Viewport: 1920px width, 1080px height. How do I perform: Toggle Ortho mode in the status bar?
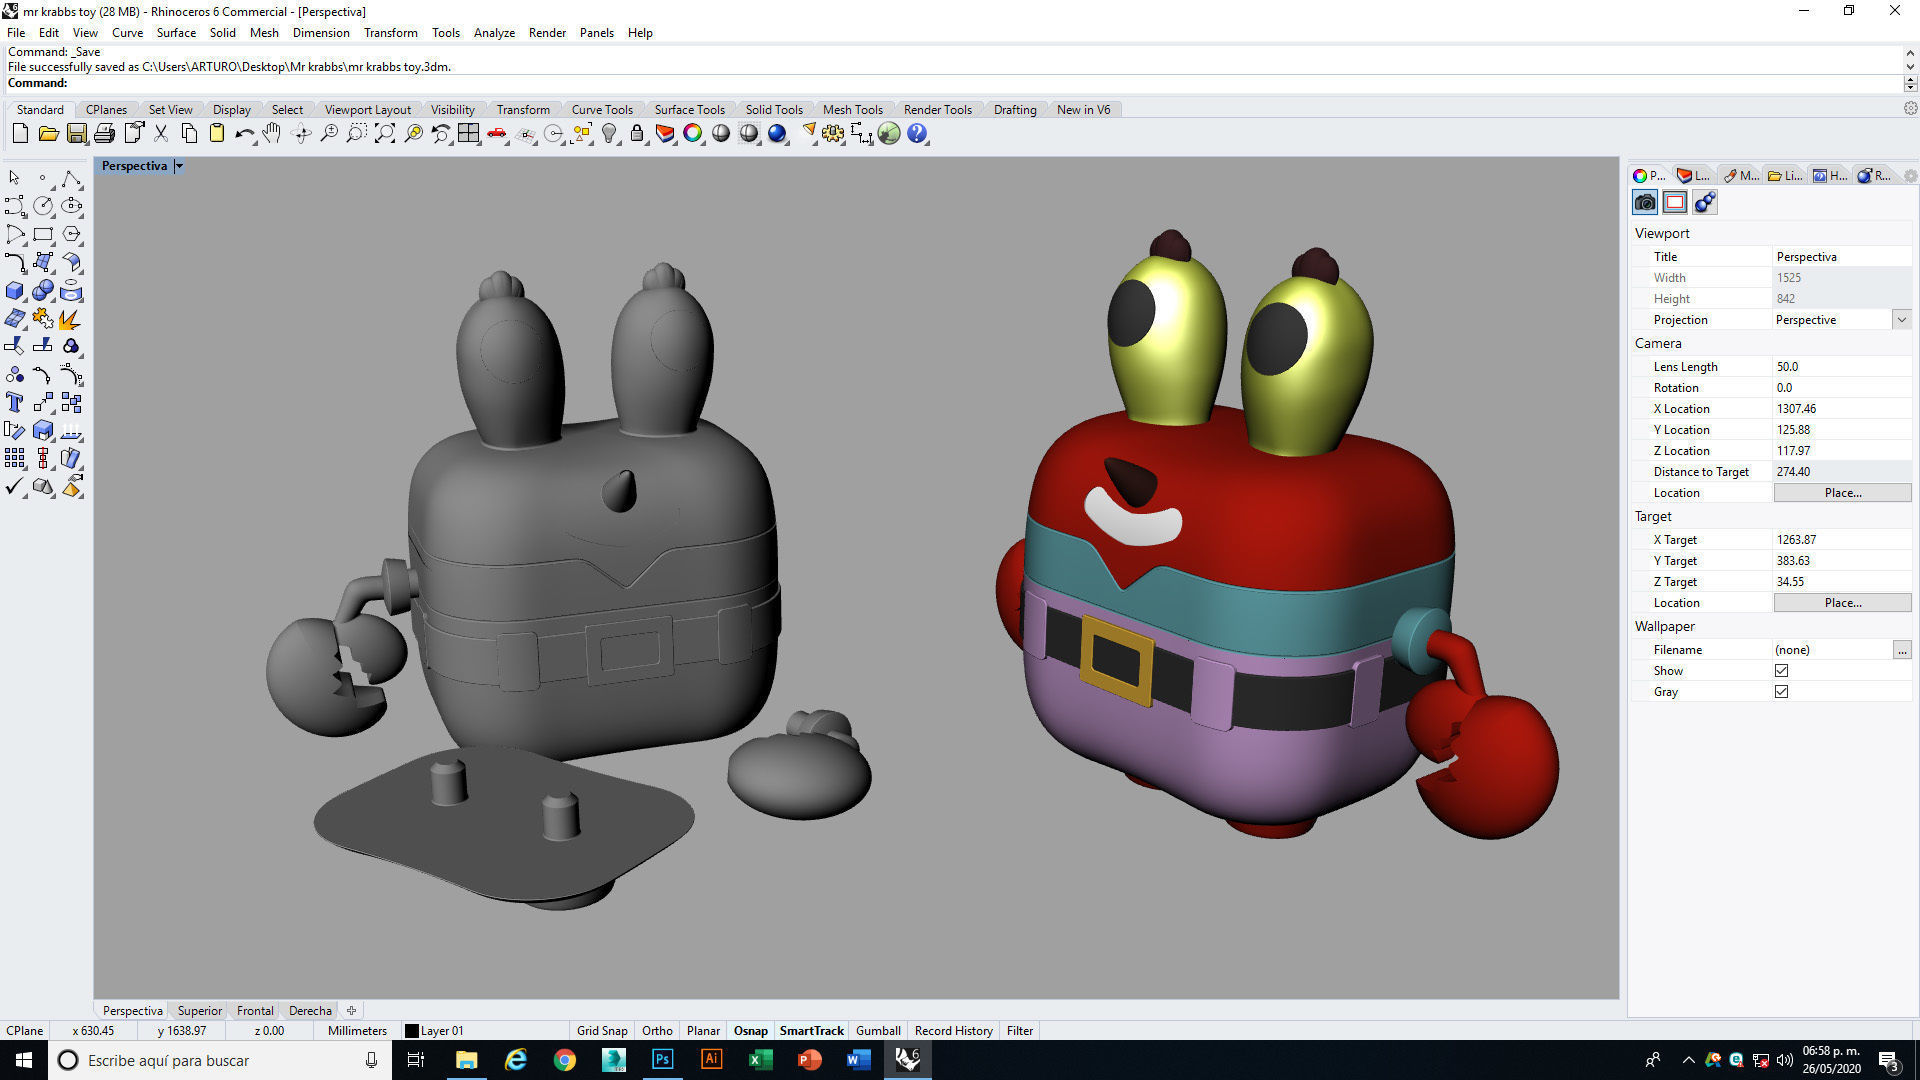point(657,1031)
